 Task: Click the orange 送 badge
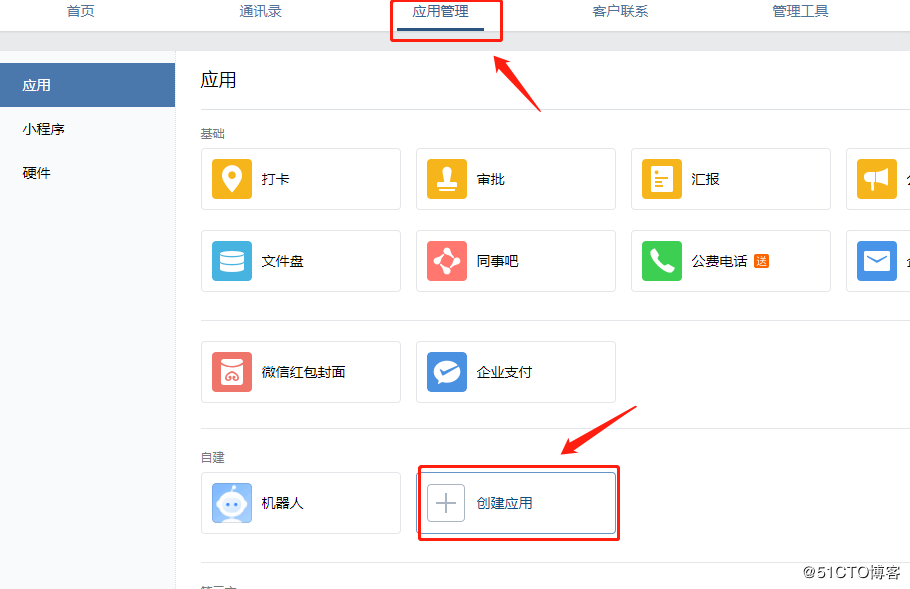point(761,261)
